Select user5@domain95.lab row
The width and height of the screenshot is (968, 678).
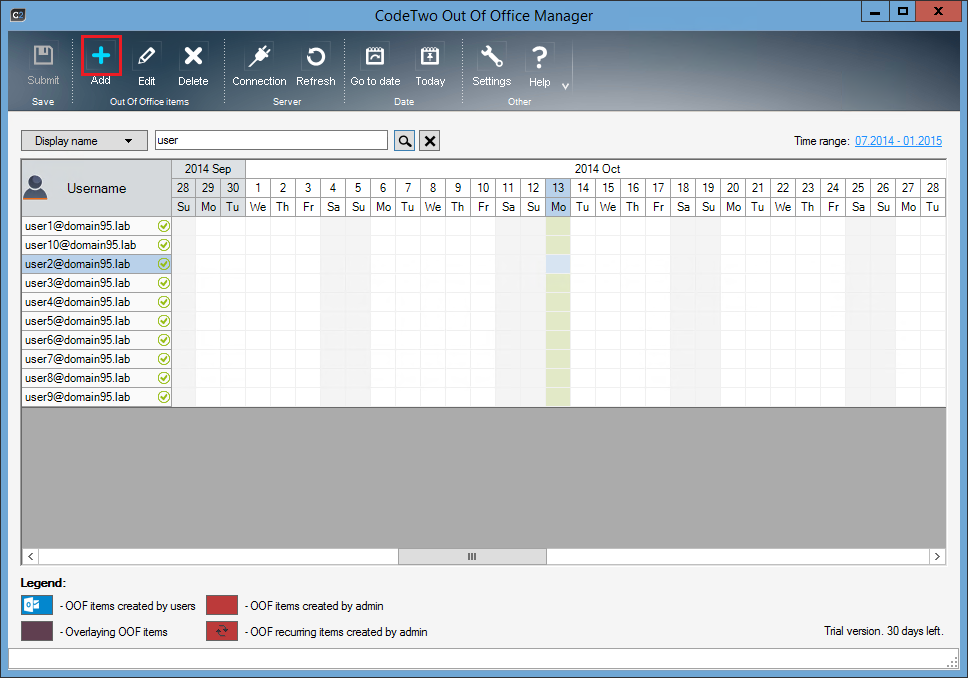[x=96, y=321]
